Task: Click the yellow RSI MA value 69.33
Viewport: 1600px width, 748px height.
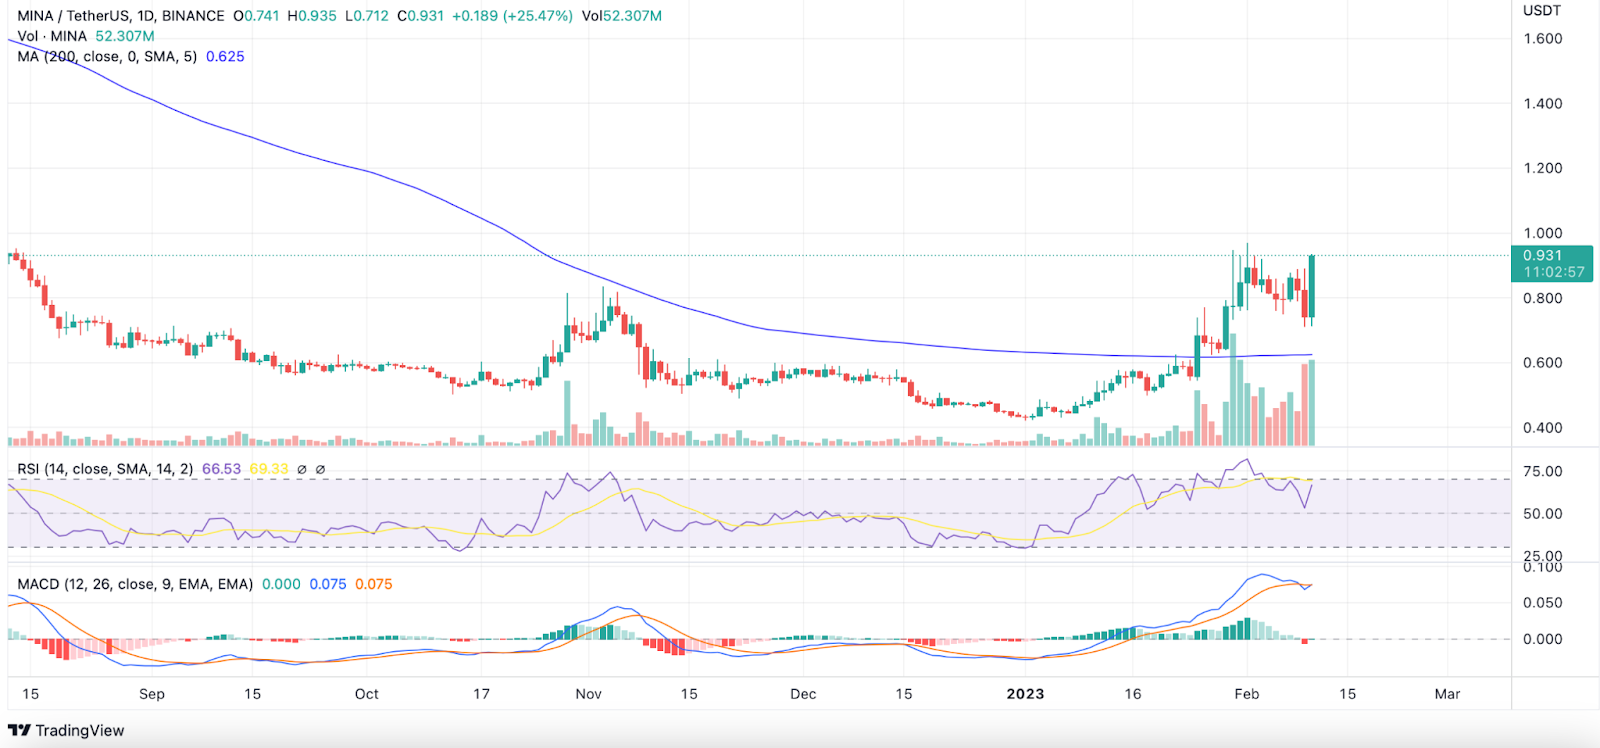Action: tap(268, 468)
